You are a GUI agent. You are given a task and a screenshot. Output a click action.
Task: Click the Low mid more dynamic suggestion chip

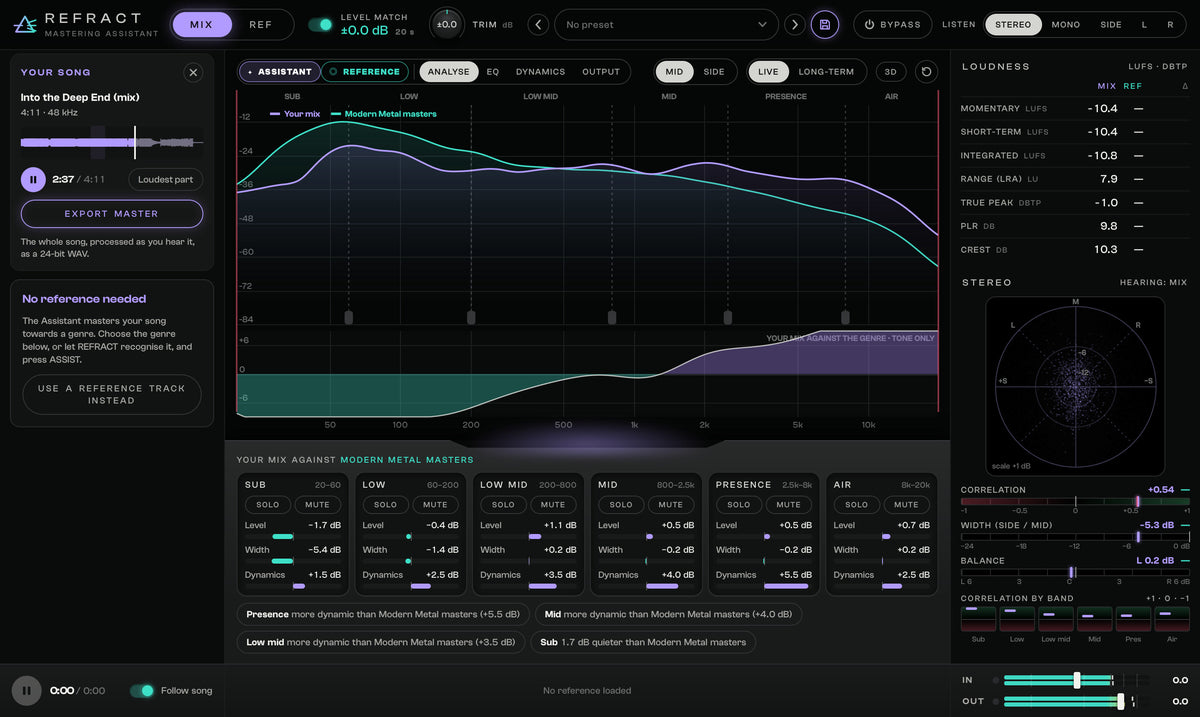(x=380, y=642)
